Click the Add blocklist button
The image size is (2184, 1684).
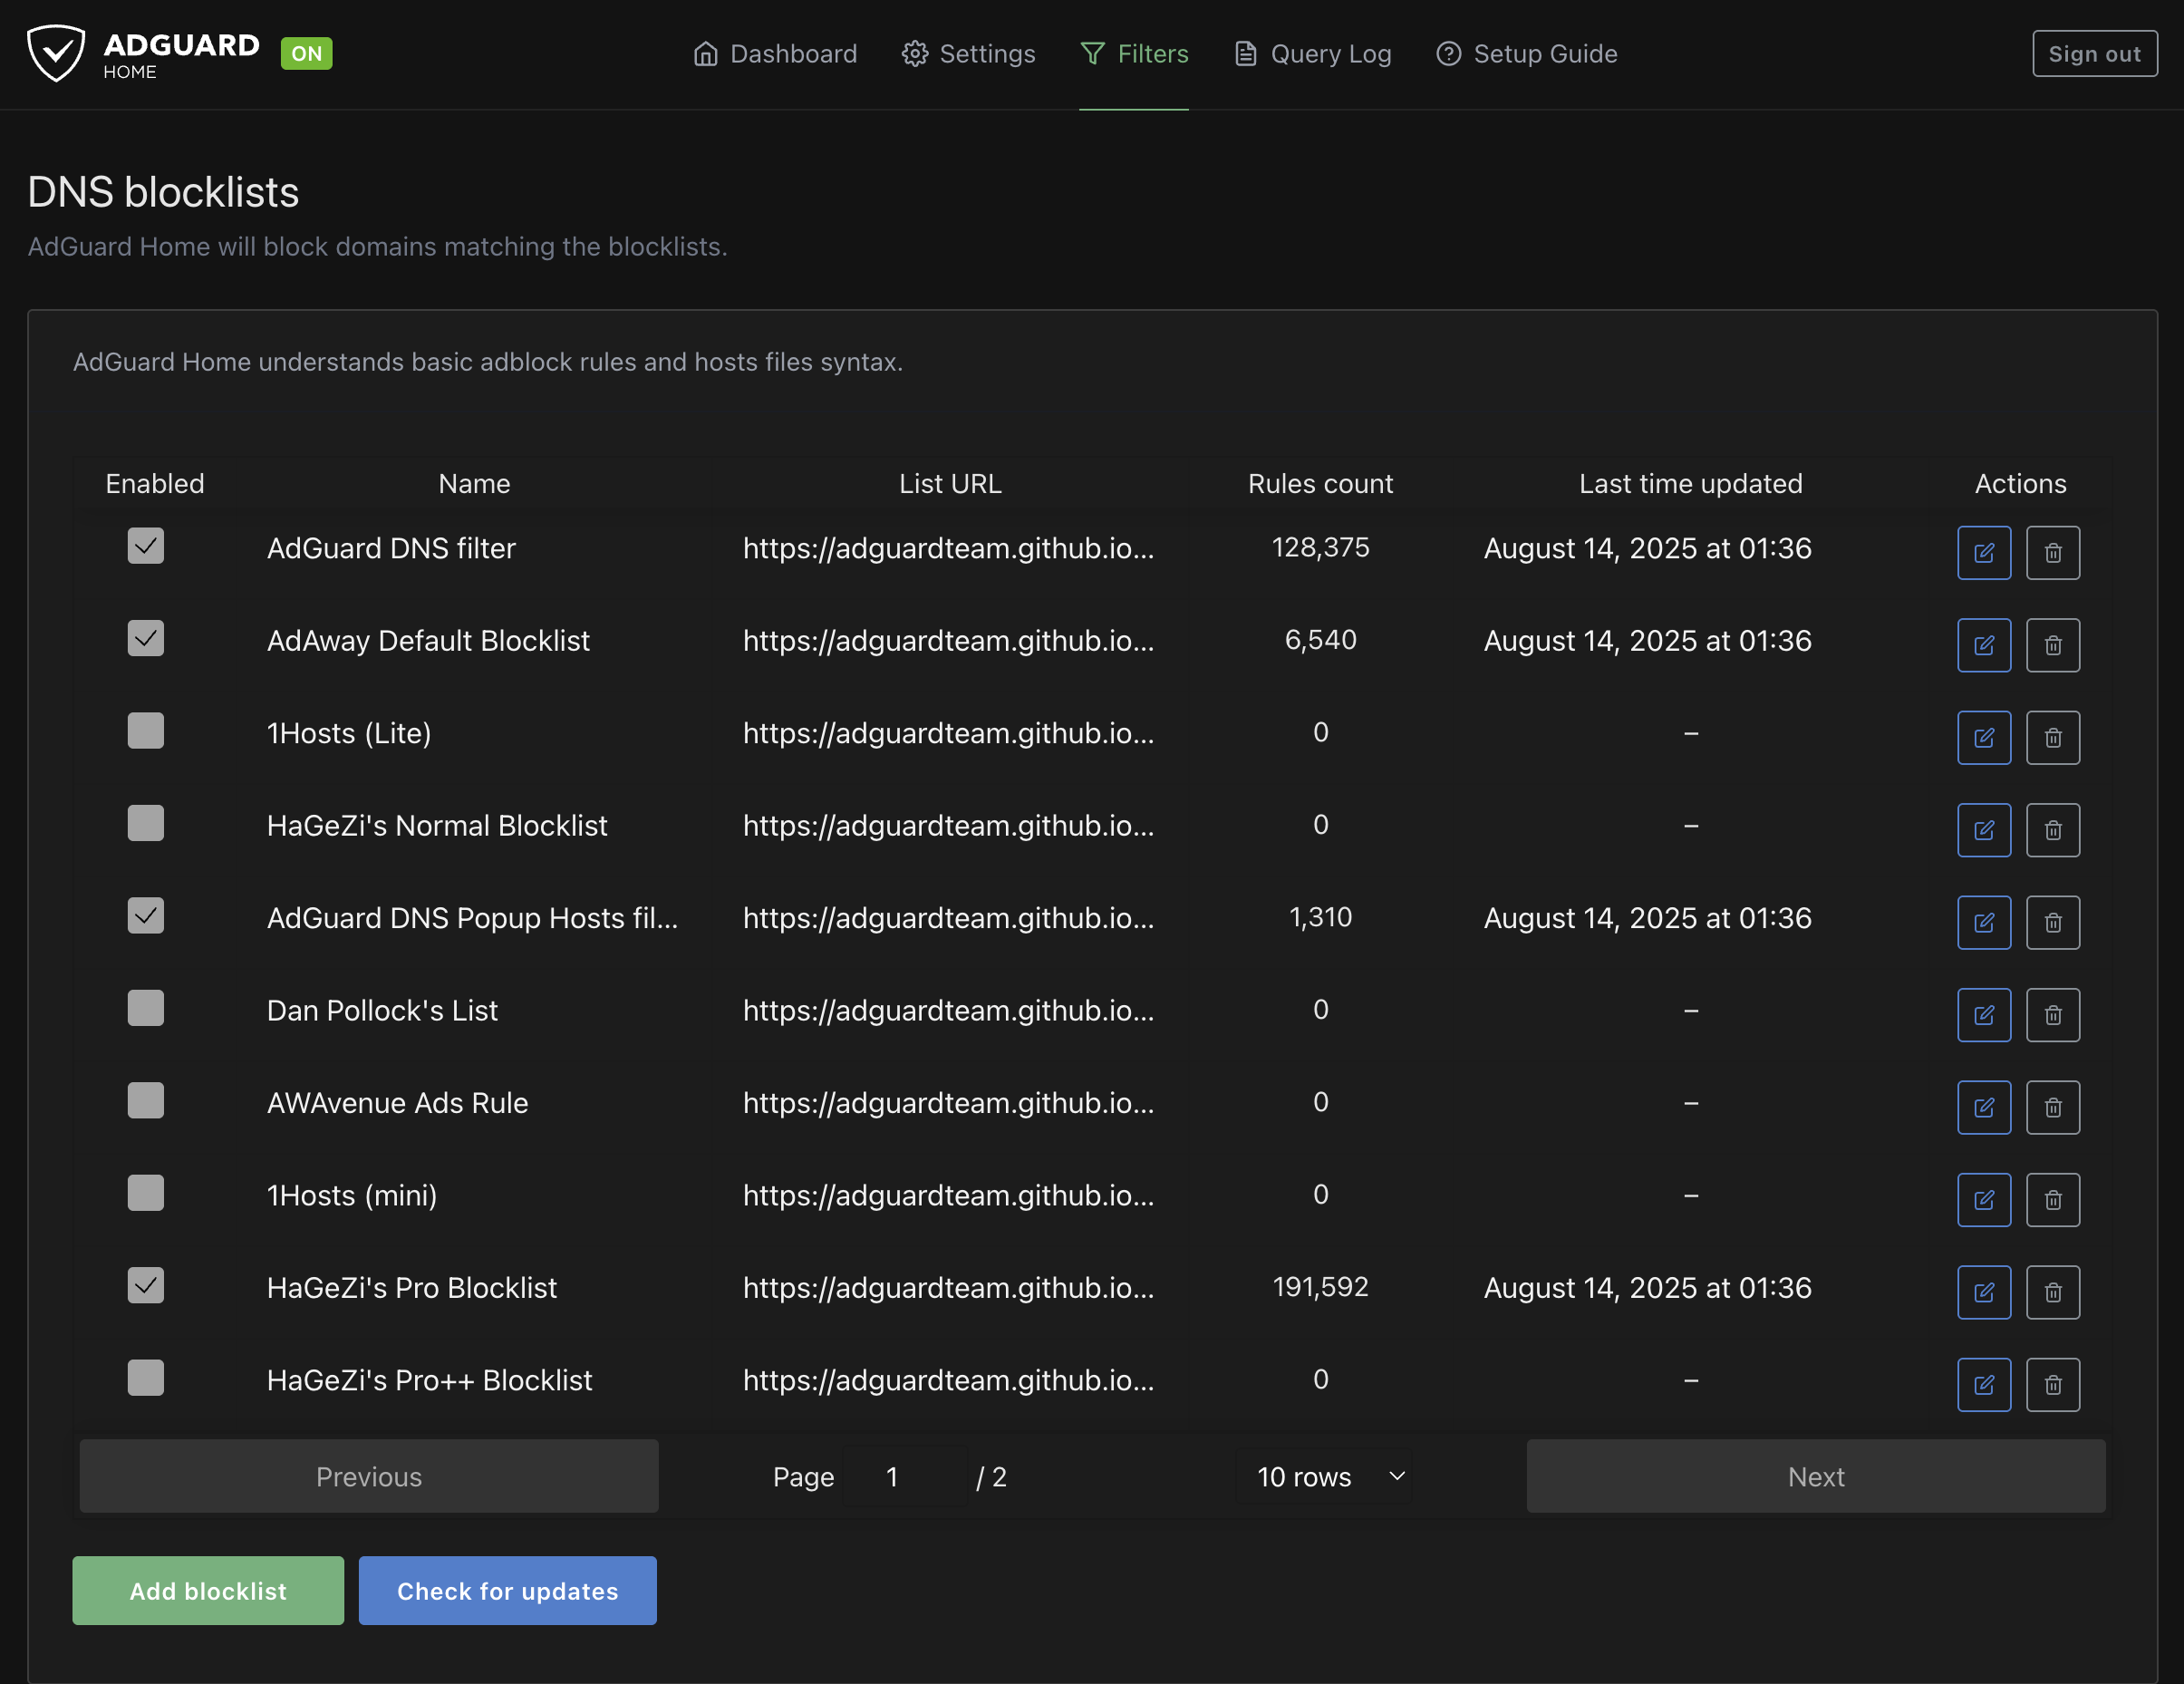(208, 1590)
